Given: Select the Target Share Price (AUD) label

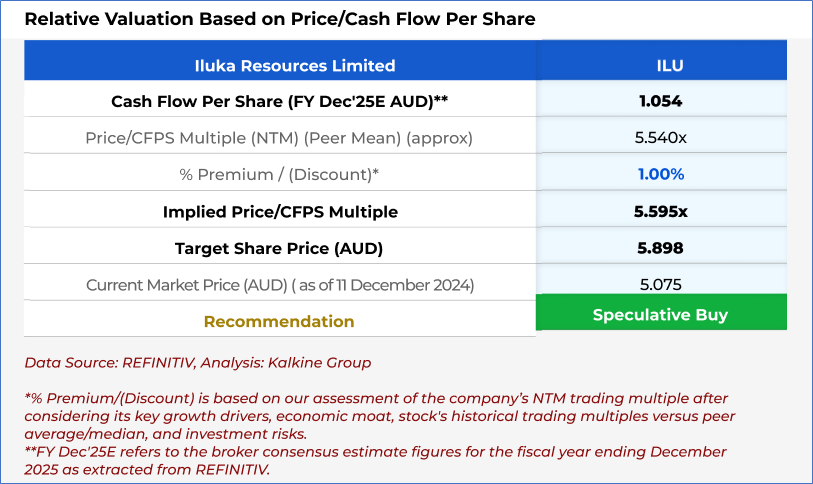Looking at the screenshot, I should (x=280, y=248).
